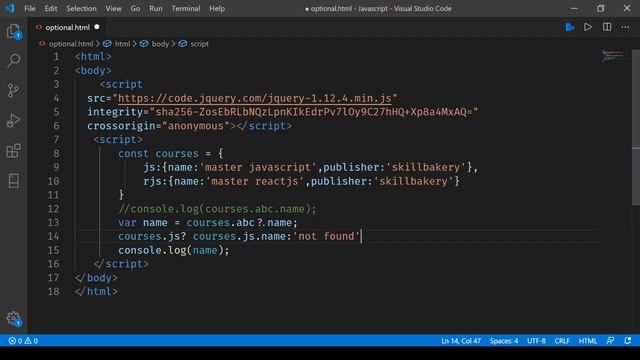The width and height of the screenshot is (640, 360).
Task: Open the Extensions view
Action: (x=13, y=151)
